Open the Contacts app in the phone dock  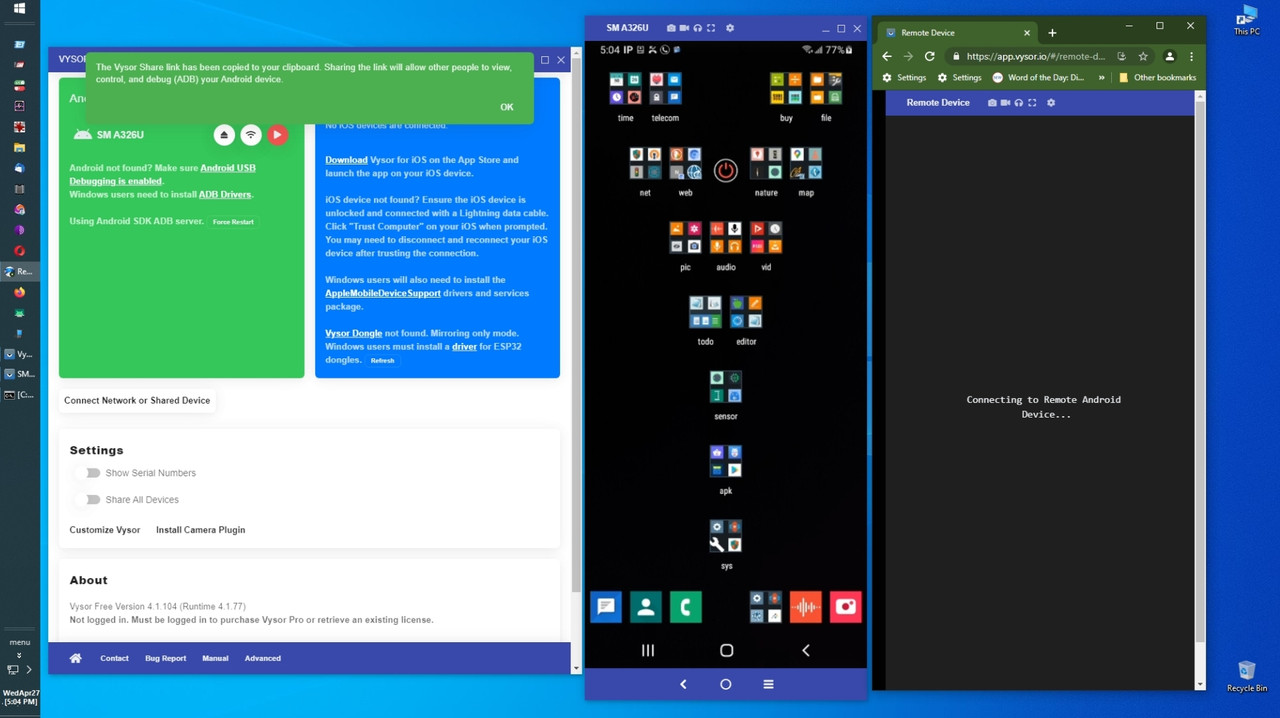(x=645, y=606)
